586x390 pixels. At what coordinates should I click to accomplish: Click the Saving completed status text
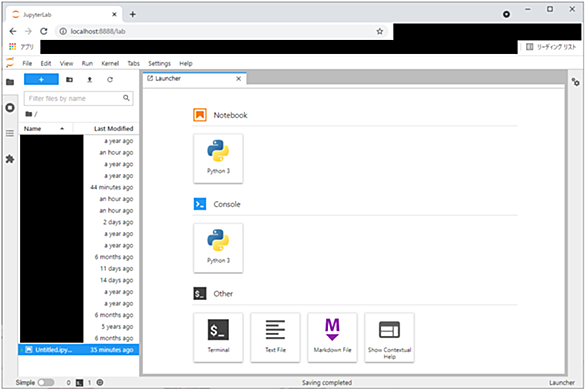click(327, 383)
